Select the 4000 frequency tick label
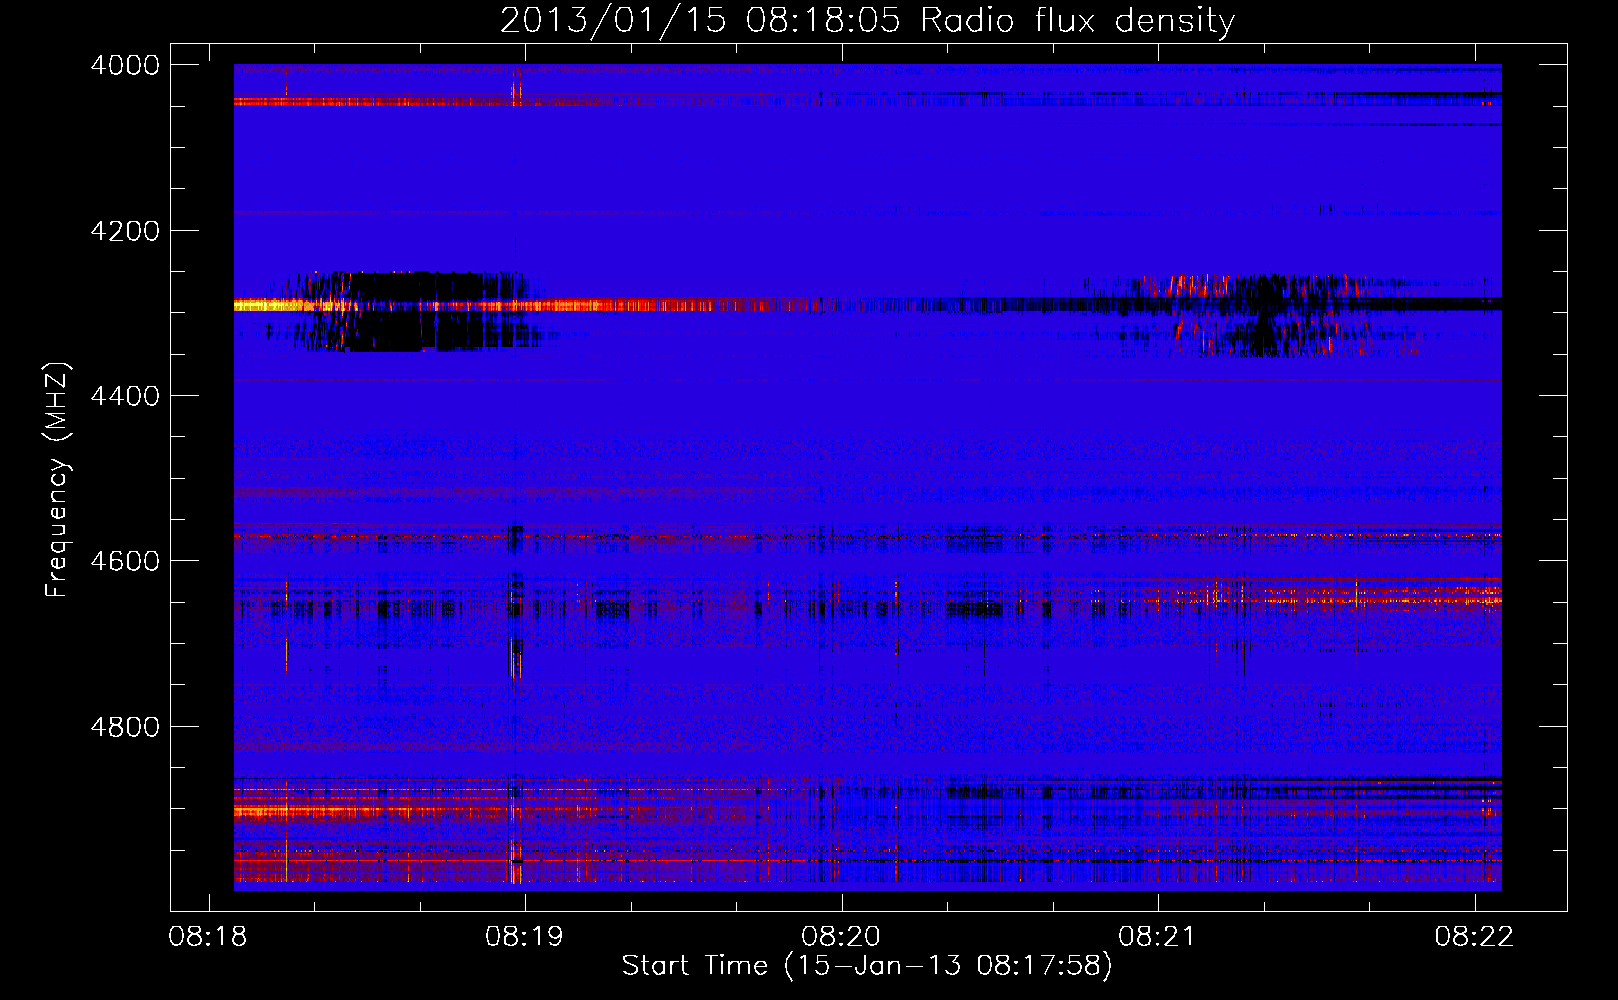The width and height of the screenshot is (1618, 1000). pos(125,65)
